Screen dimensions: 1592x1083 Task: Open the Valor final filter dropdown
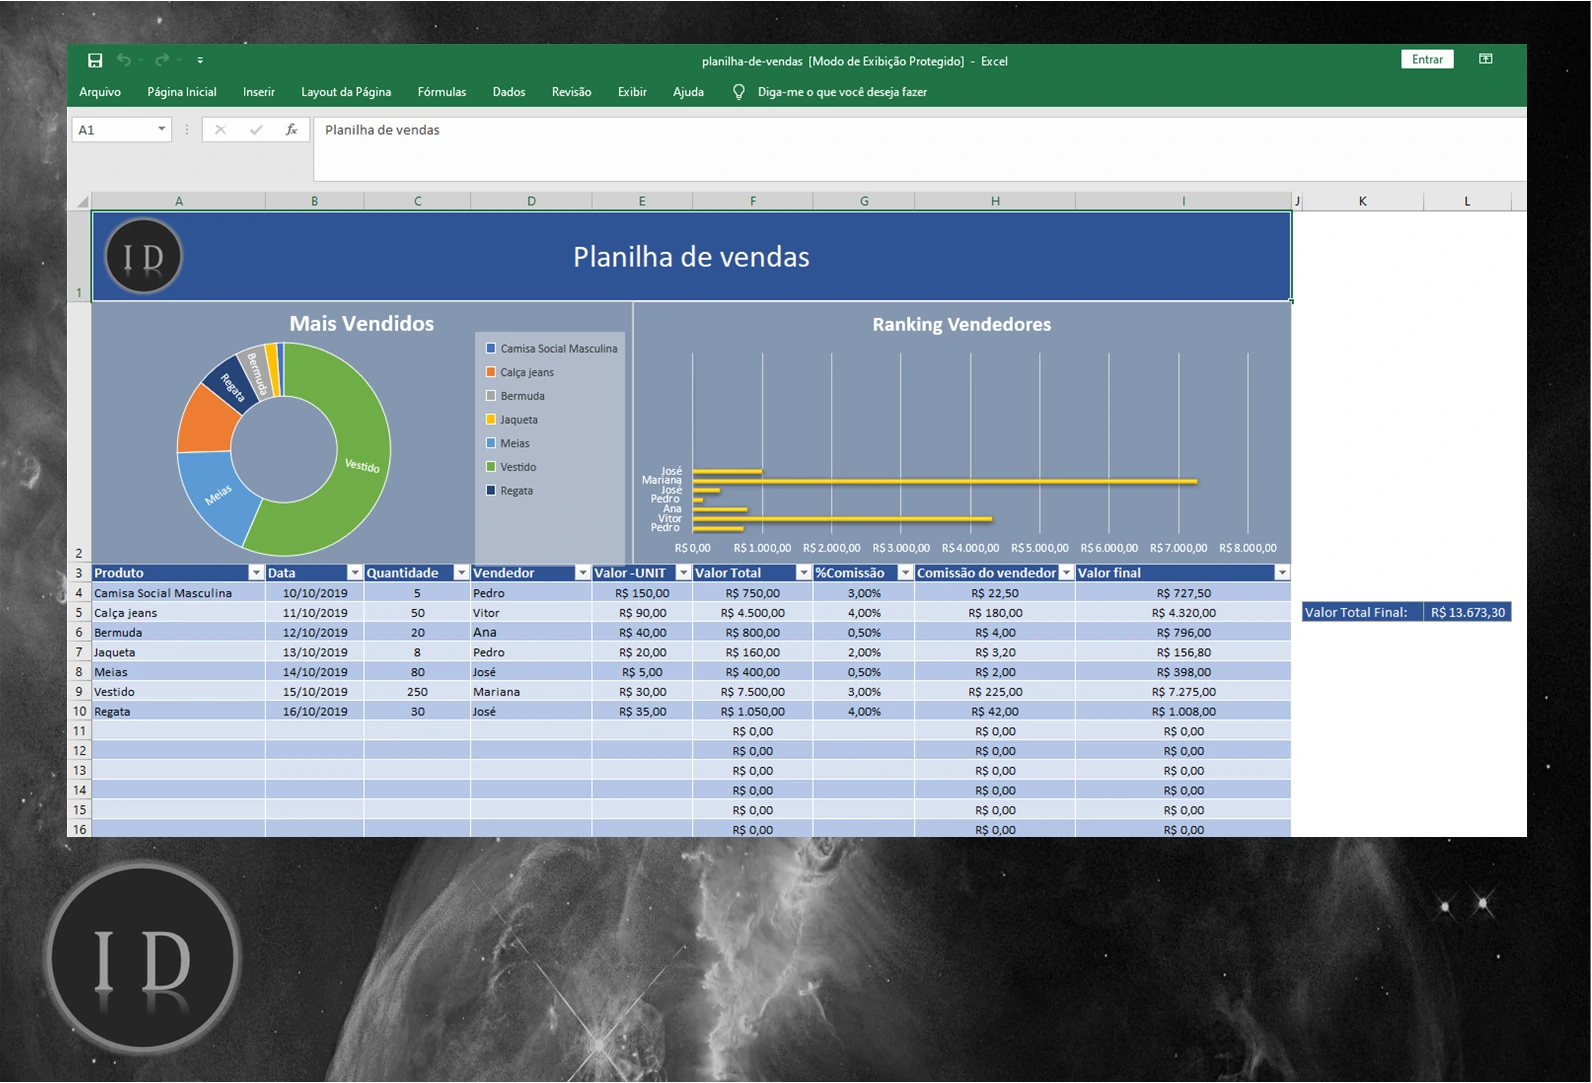point(1281,573)
